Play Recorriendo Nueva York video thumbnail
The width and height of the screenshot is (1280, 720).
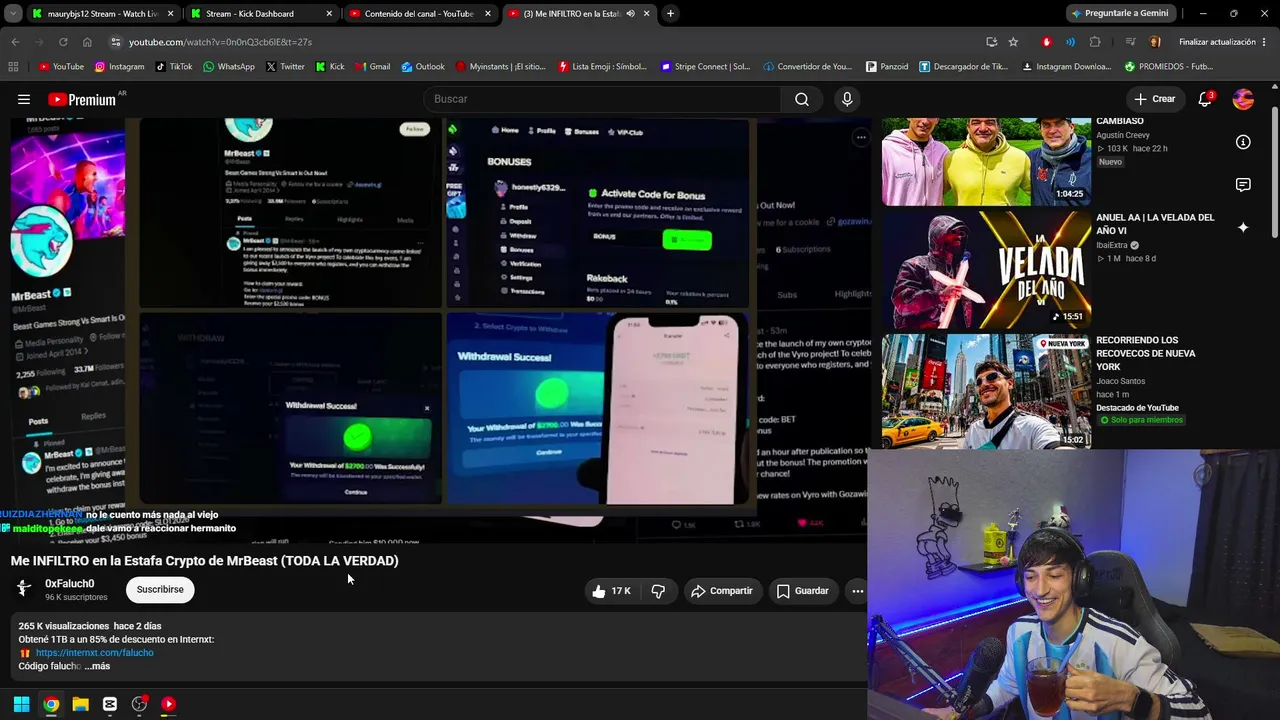[x=986, y=391]
